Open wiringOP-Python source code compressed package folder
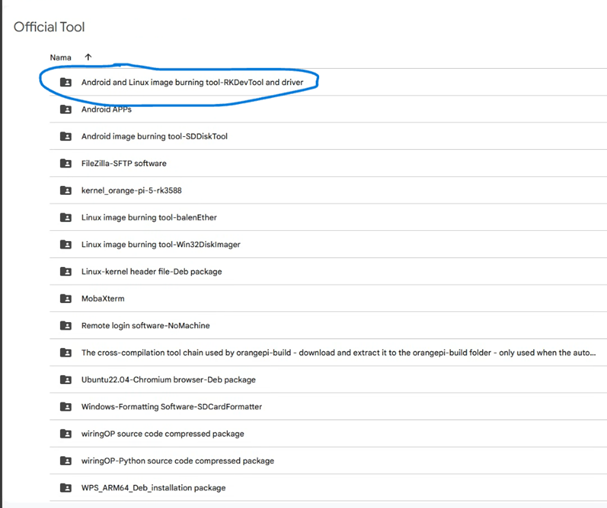607x508 pixels. (177, 461)
